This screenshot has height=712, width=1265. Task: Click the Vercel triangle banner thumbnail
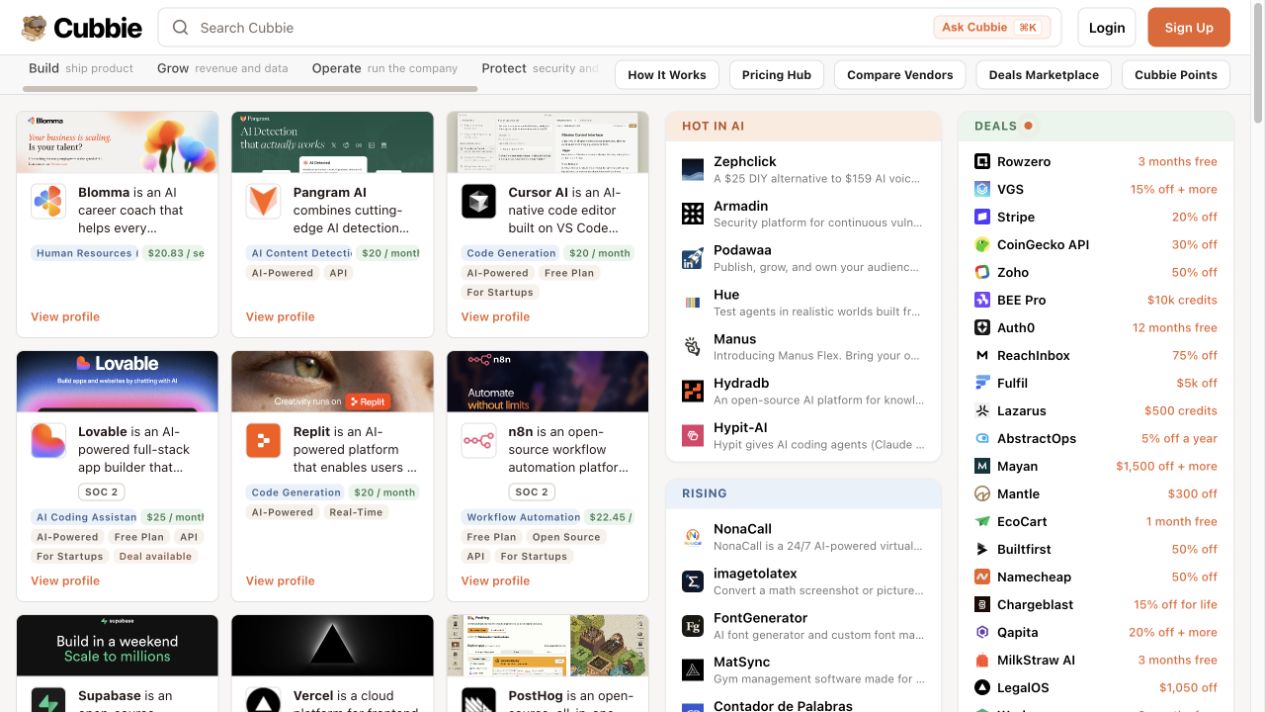pyautogui.click(x=332, y=646)
